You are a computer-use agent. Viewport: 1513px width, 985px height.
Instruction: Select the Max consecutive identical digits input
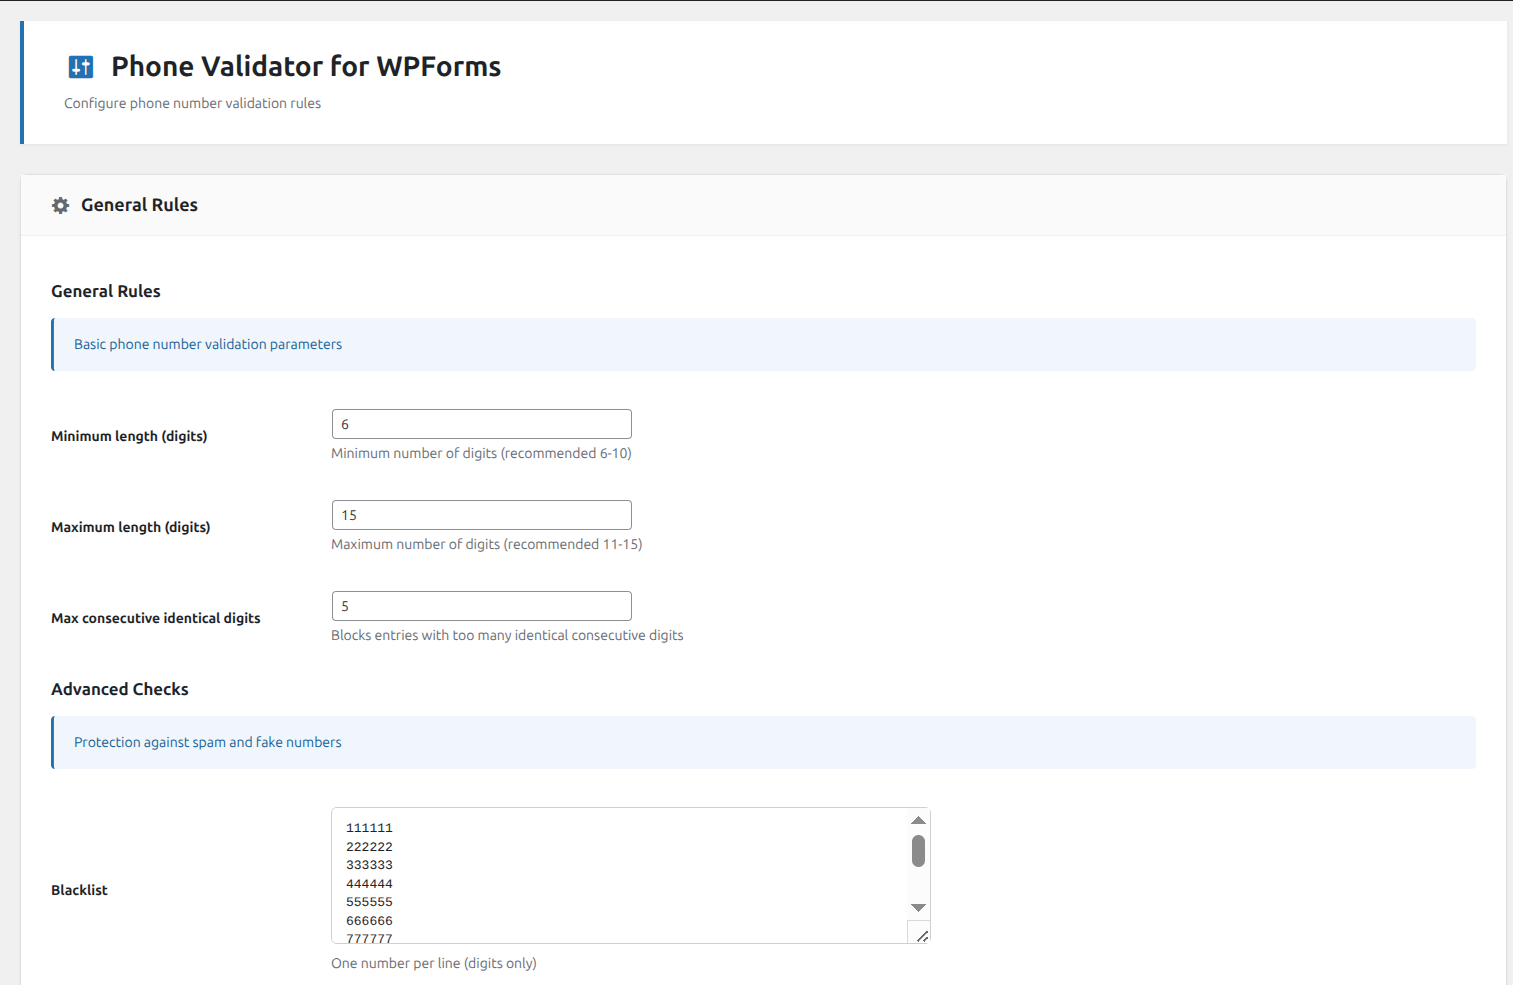pyautogui.click(x=481, y=606)
